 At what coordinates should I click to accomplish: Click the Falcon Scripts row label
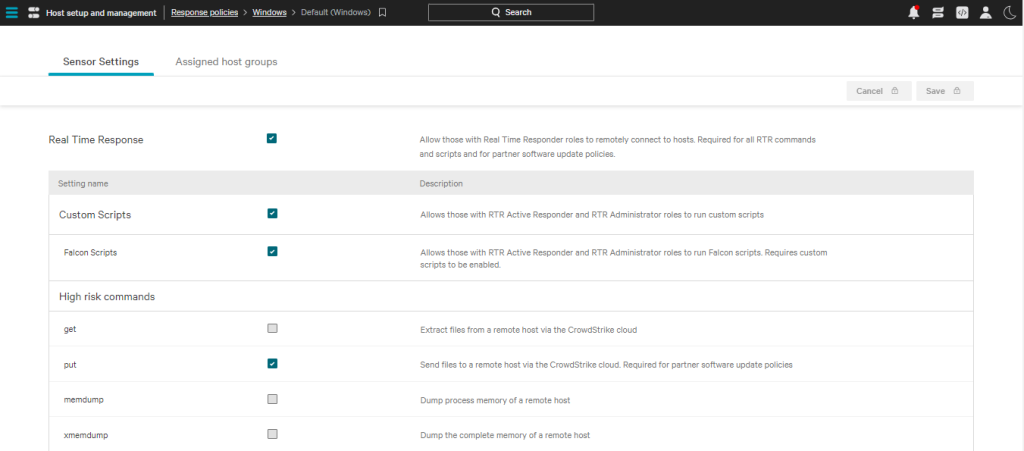pyautogui.click(x=91, y=253)
